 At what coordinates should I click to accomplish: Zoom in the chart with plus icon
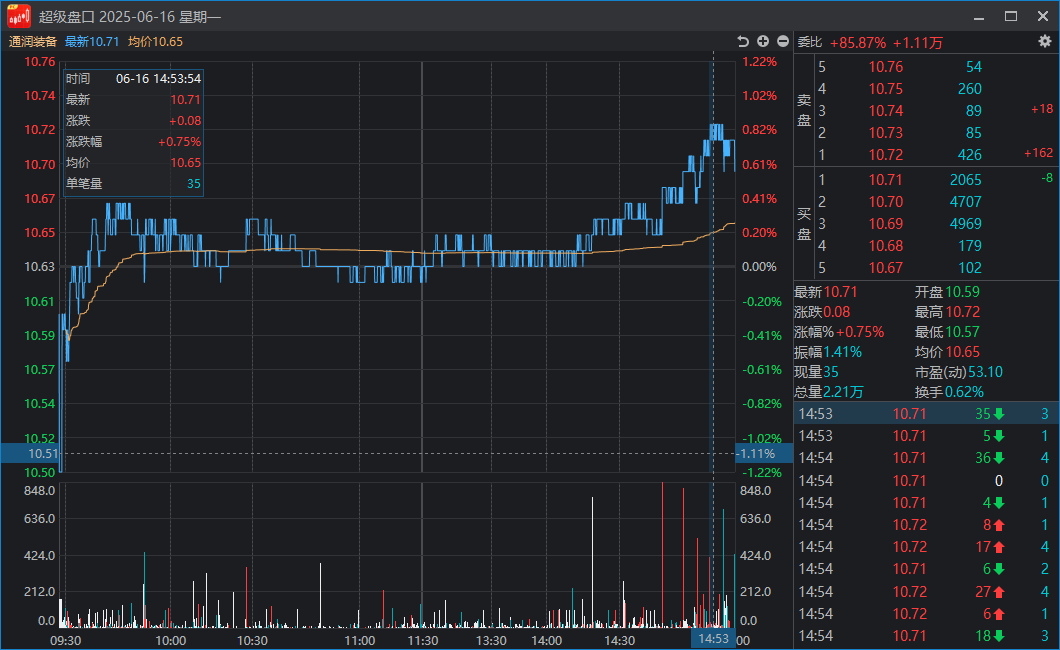[x=763, y=42]
